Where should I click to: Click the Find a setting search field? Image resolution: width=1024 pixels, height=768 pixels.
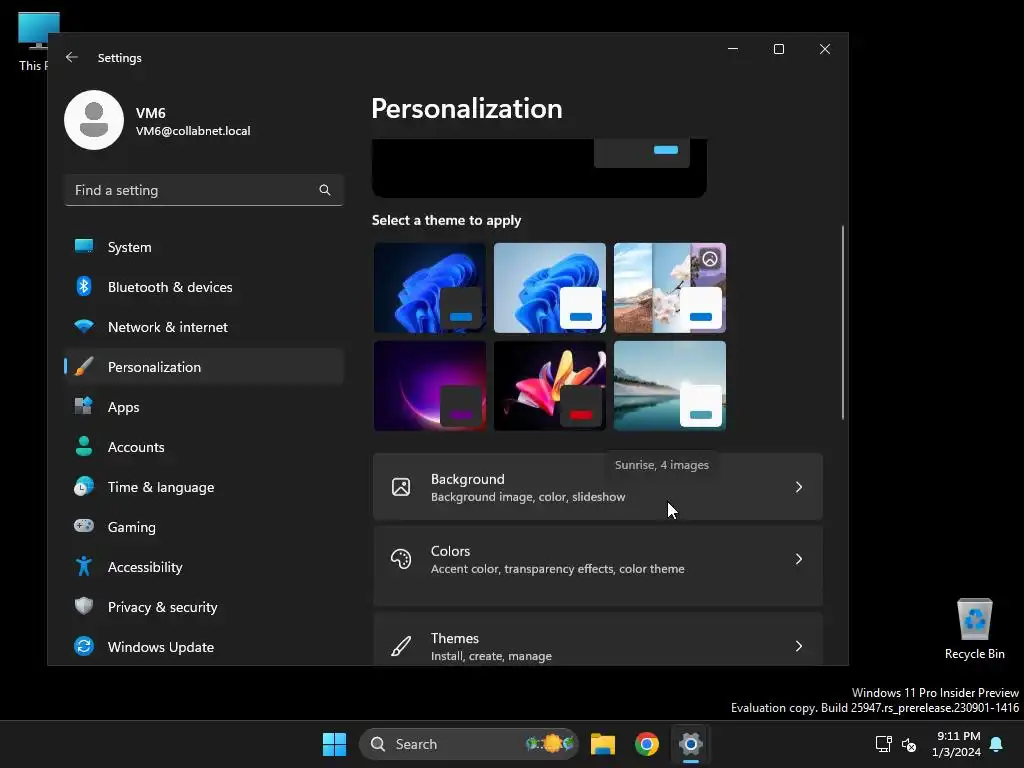point(204,190)
